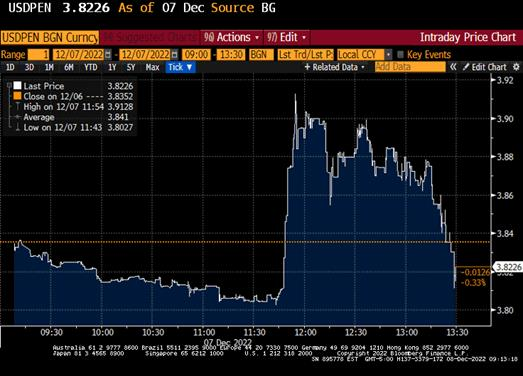Click the Add Data input field
Viewport: 523px width, 376px height.
pos(410,67)
